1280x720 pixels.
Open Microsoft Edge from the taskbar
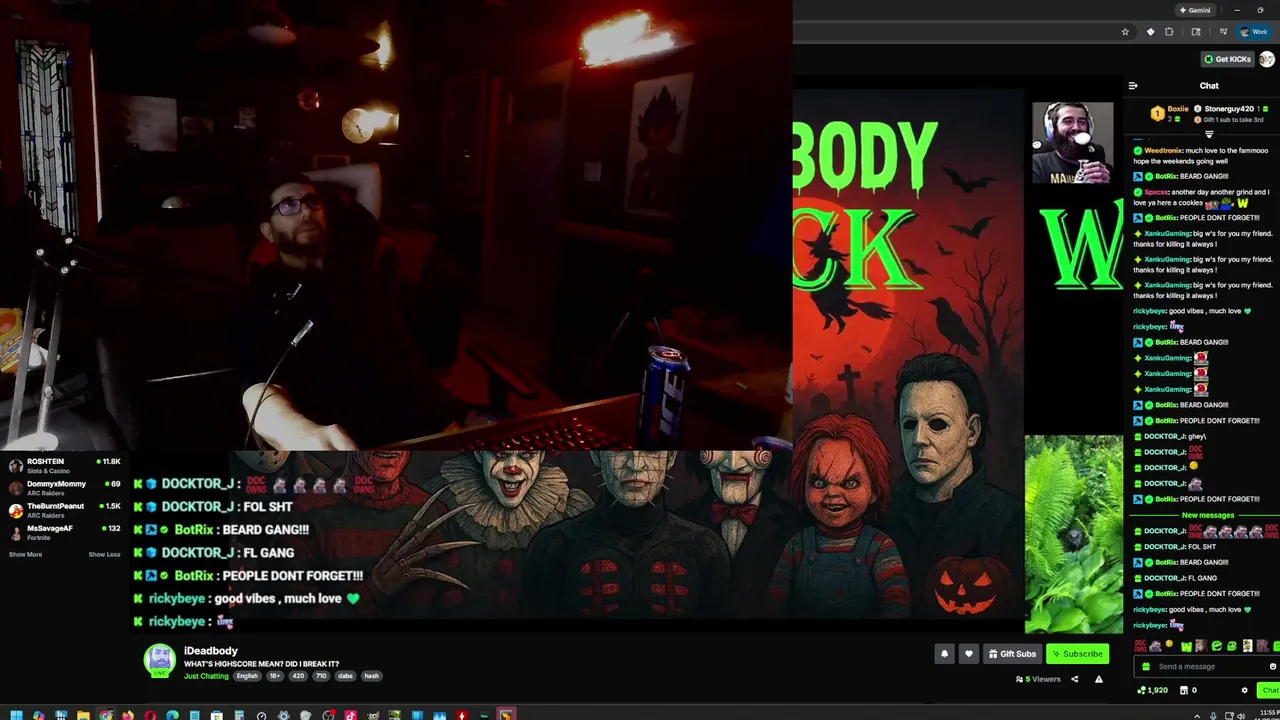point(172,715)
